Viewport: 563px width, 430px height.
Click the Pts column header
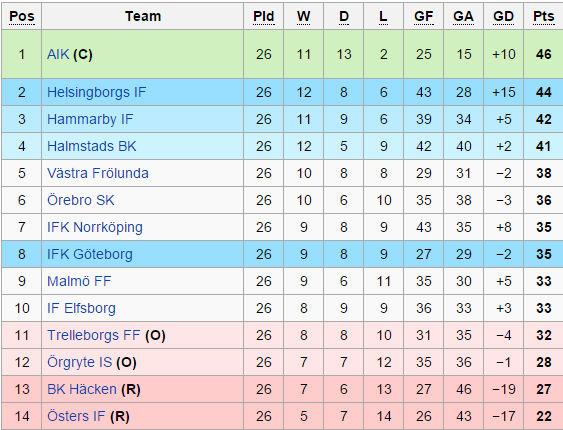click(x=544, y=16)
